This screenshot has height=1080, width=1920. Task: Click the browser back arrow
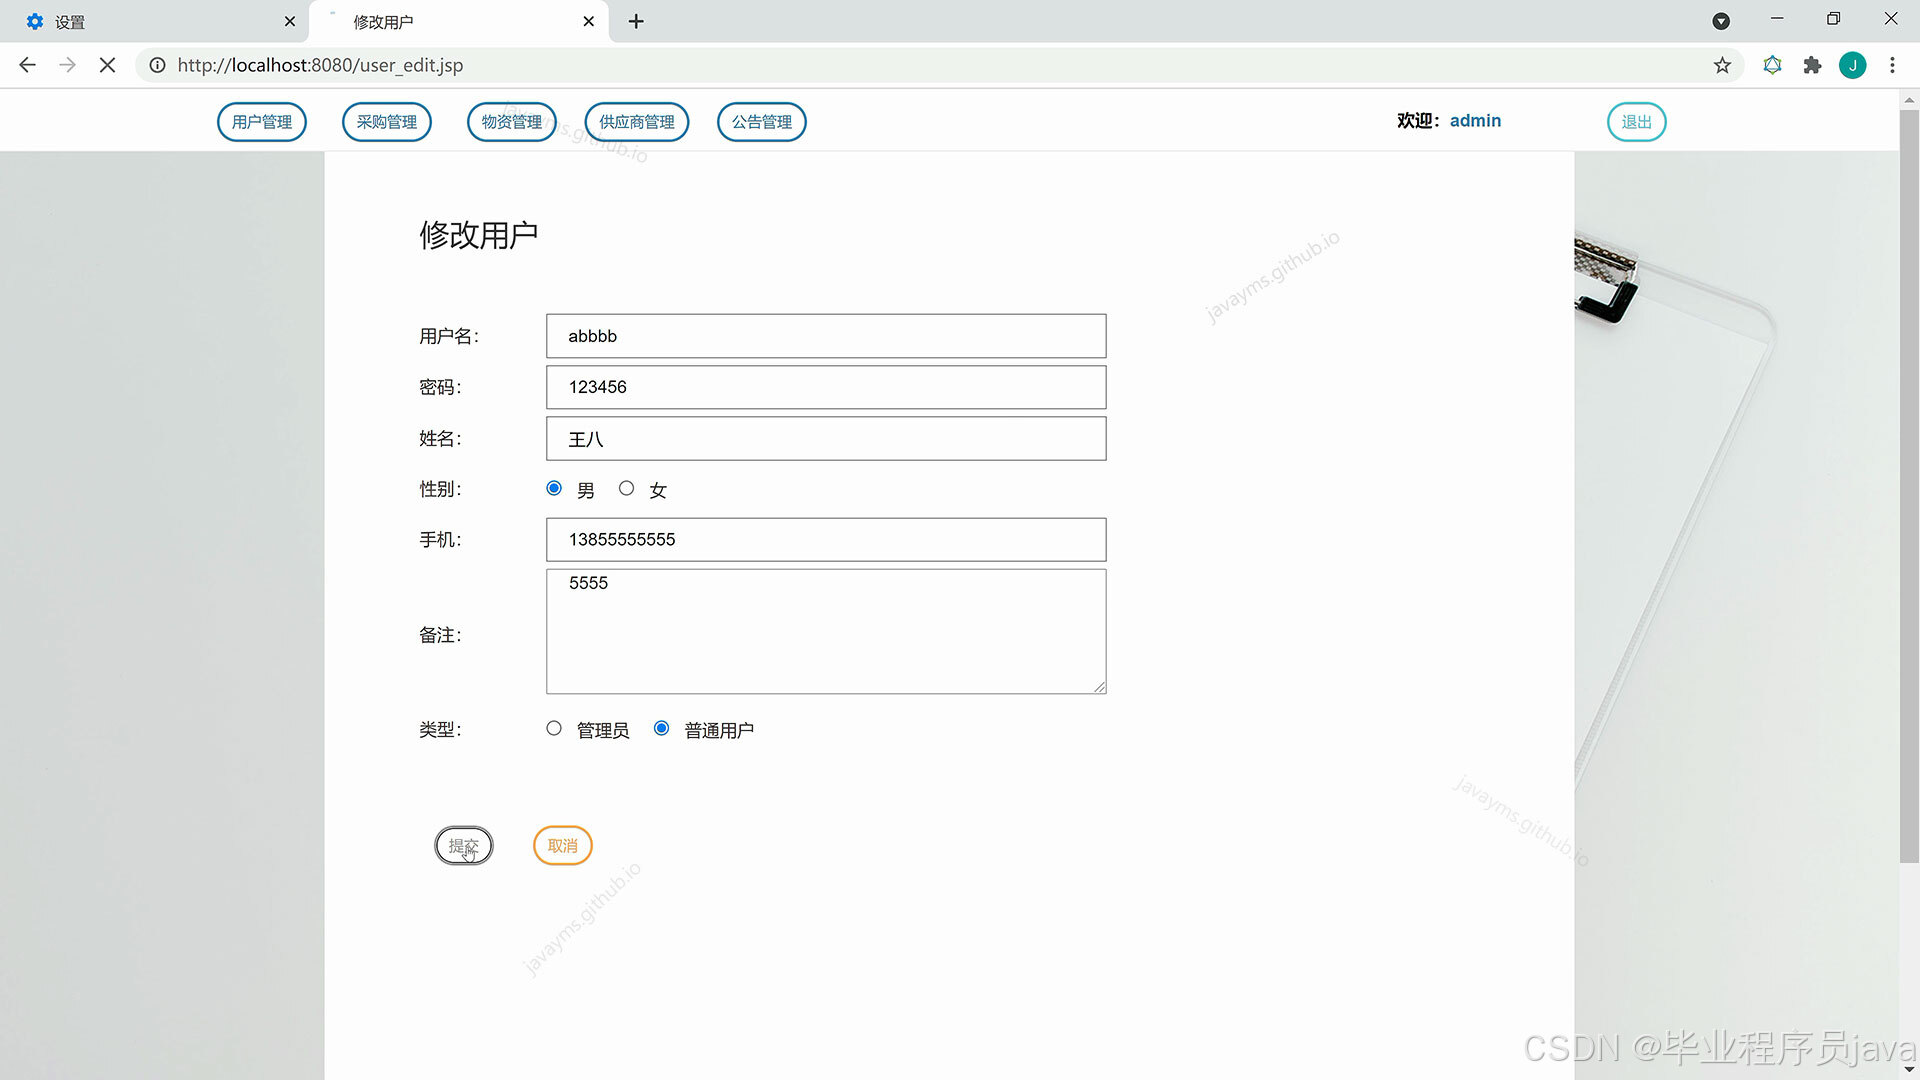[x=27, y=65]
